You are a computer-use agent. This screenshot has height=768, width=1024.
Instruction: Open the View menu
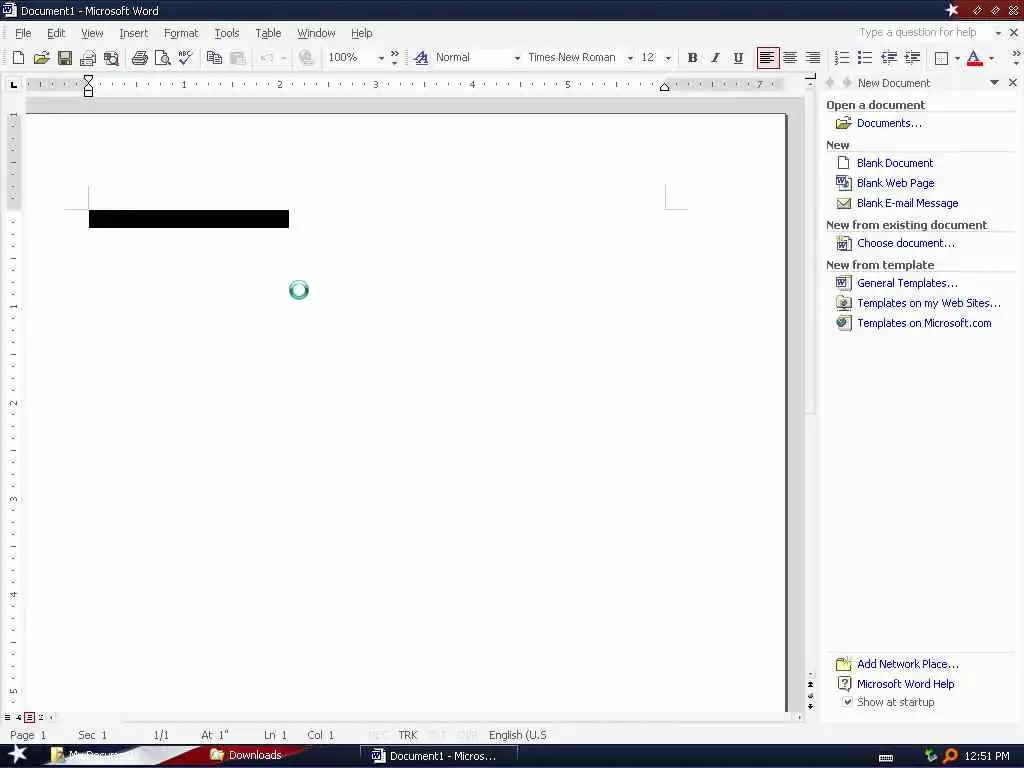pyautogui.click(x=92, y=33)
